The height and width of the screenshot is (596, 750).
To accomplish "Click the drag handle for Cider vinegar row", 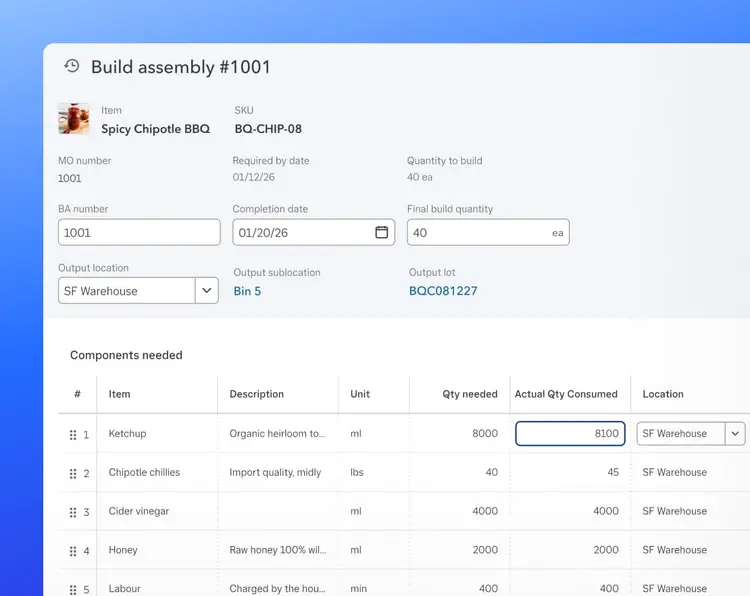I will pos(73,512).
